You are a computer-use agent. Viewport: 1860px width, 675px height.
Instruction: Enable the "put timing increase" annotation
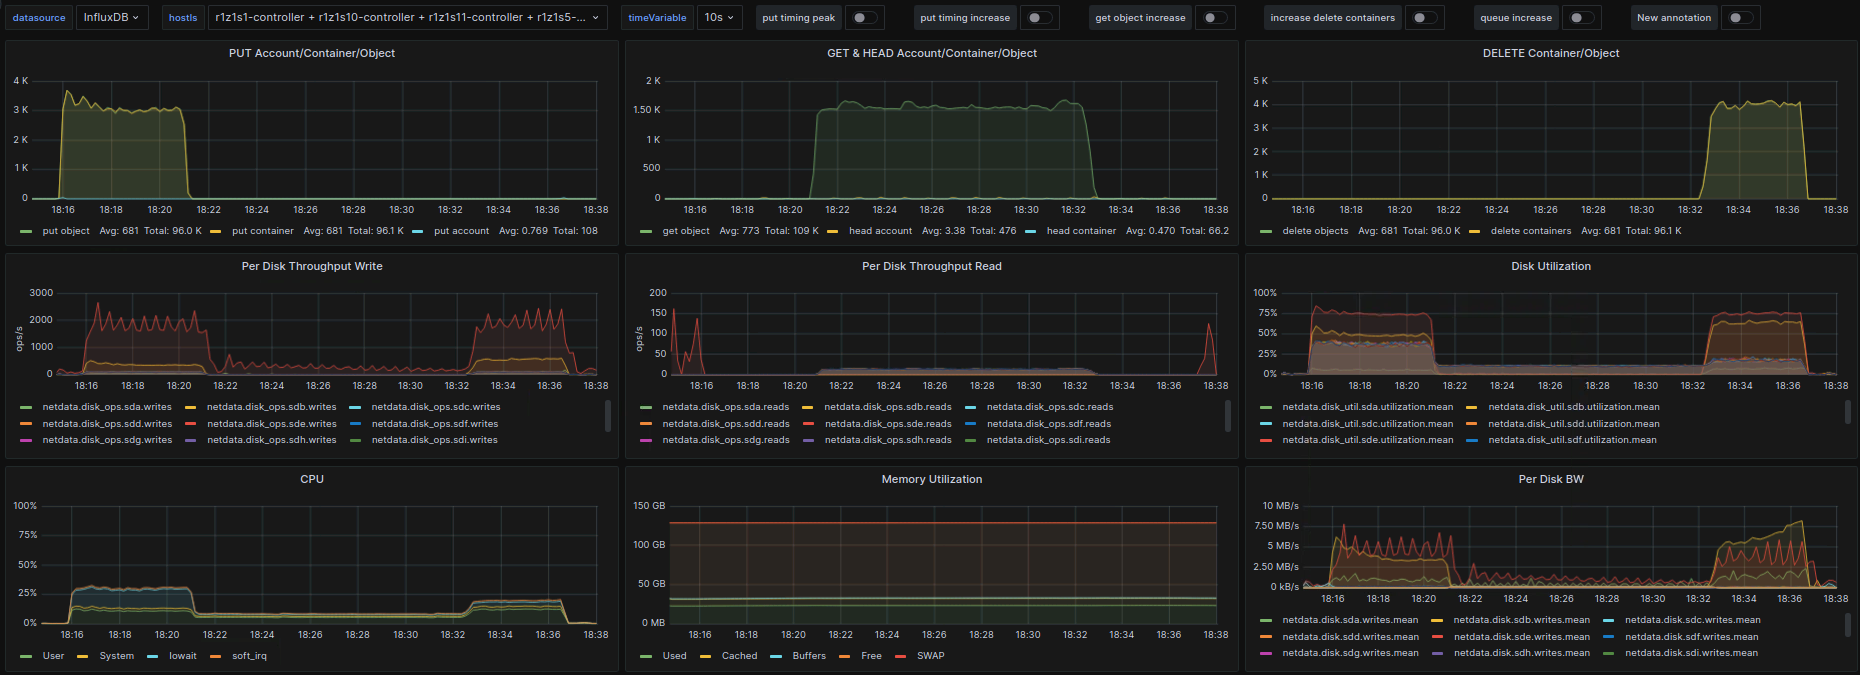point(1040,18)
